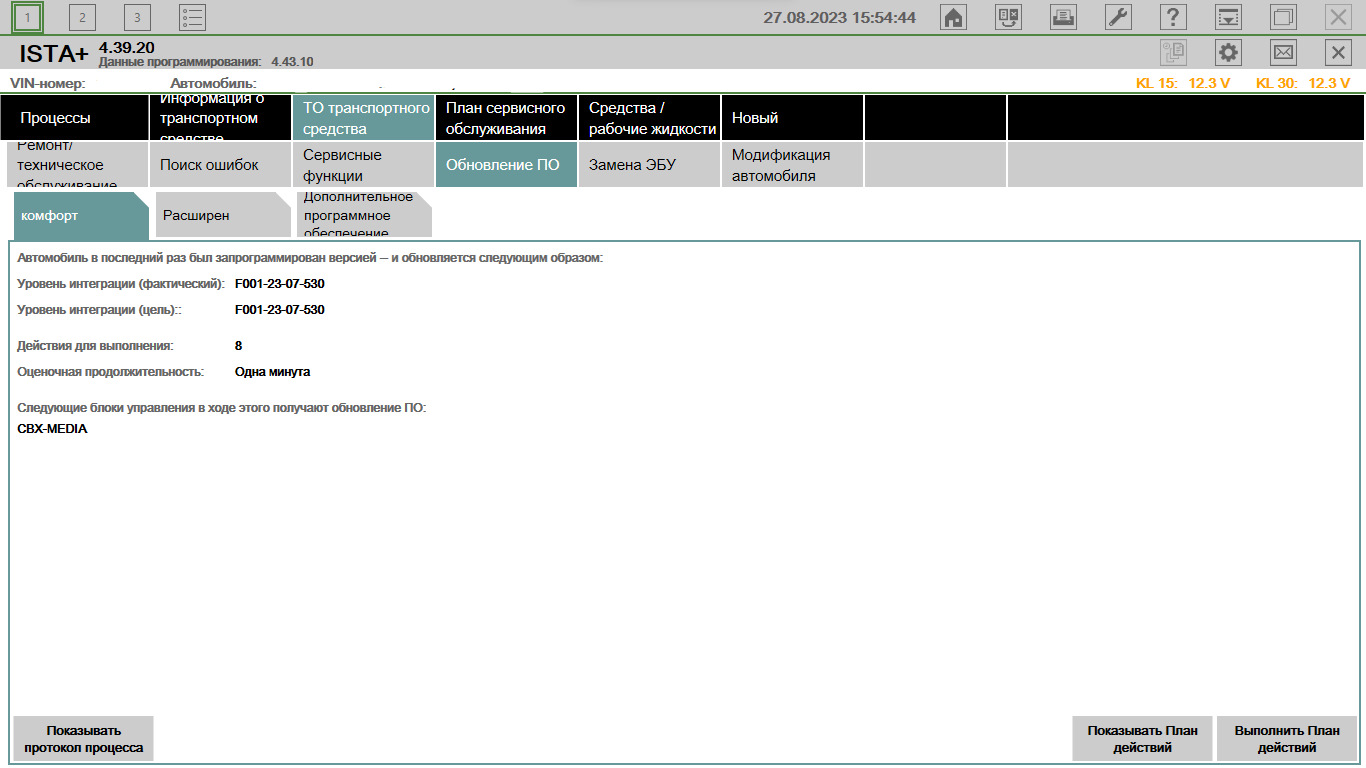Viewport: 1366px width, 768px height.
Task: Switch to operation slot 1
Action: (x=28, y=17)
